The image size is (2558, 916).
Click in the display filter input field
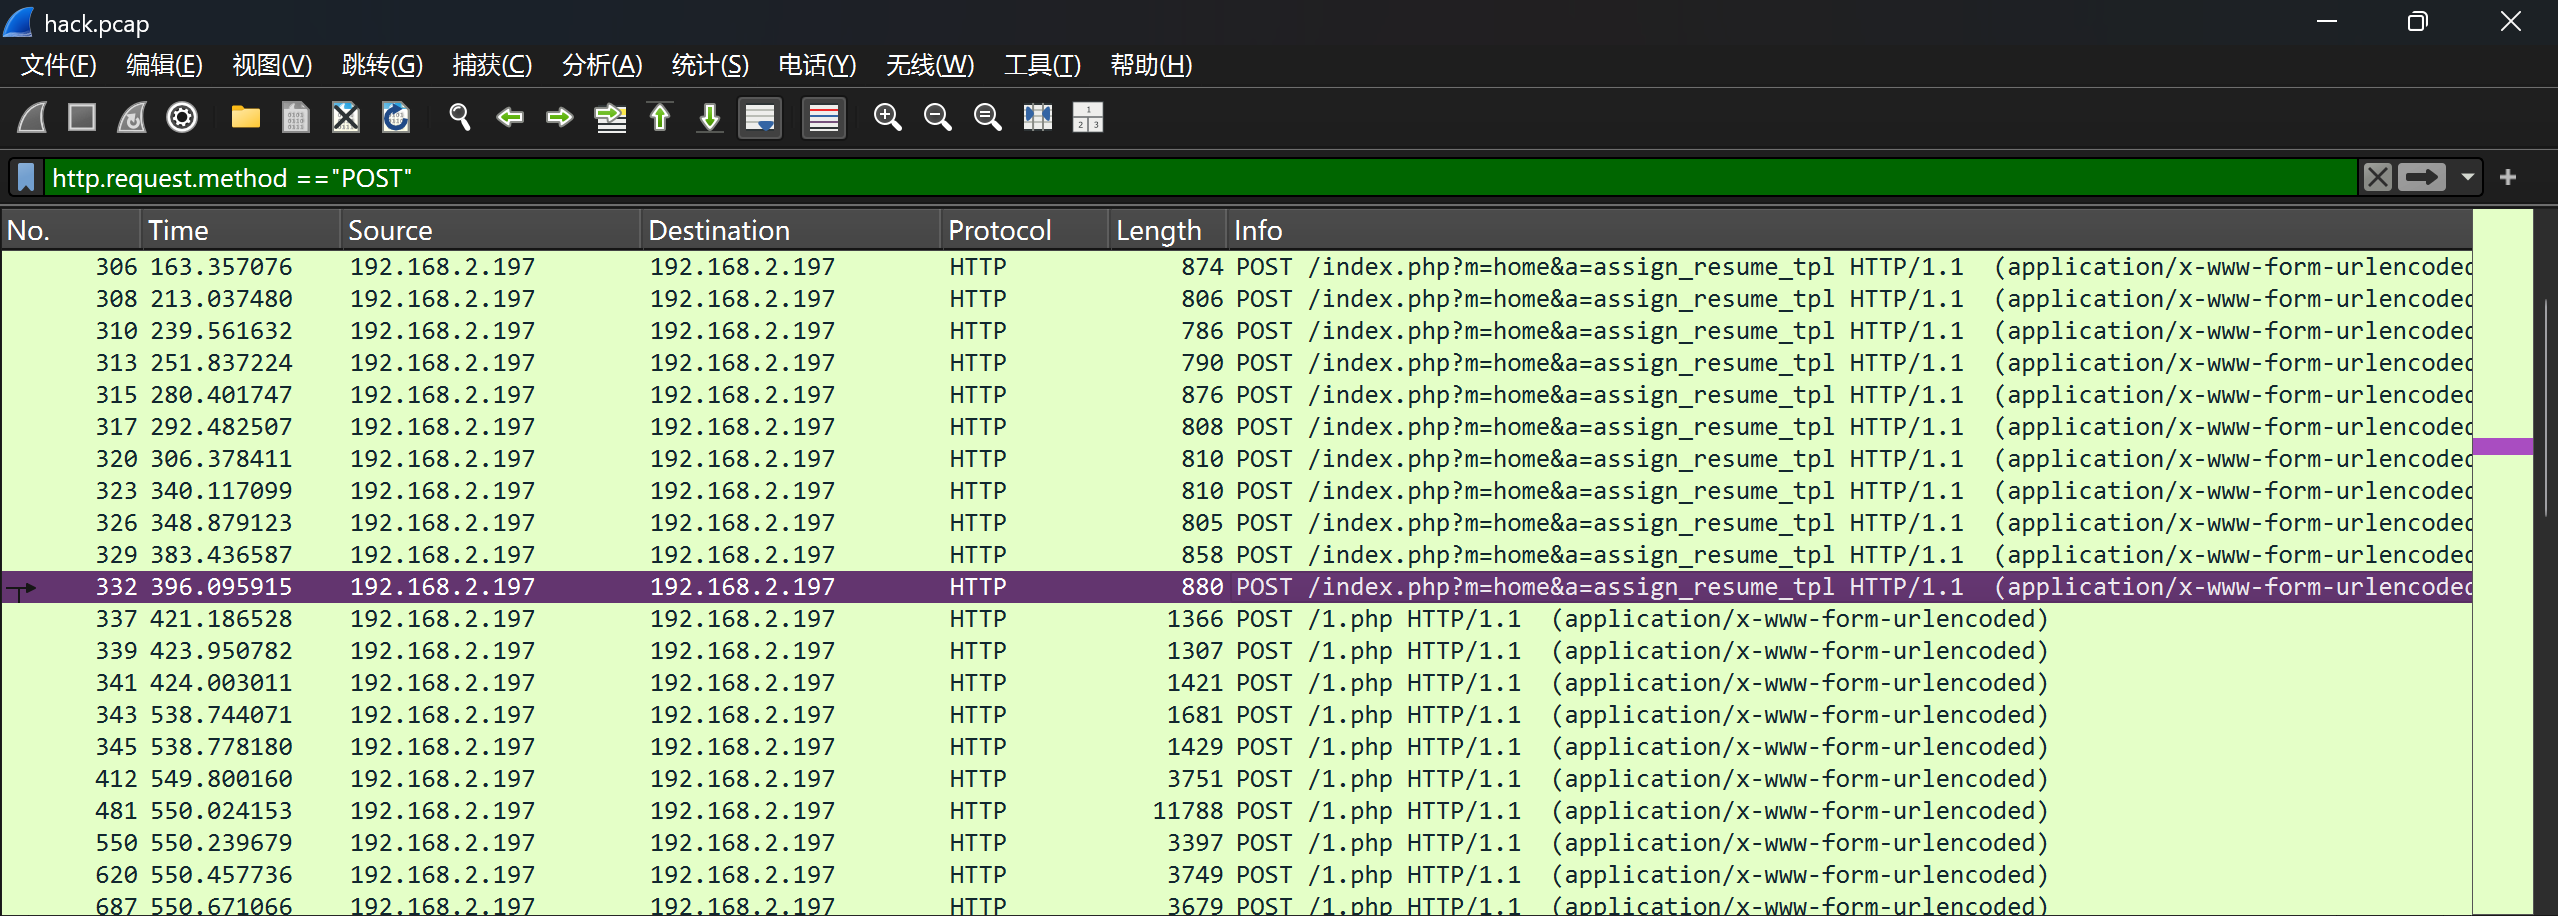1200,178
